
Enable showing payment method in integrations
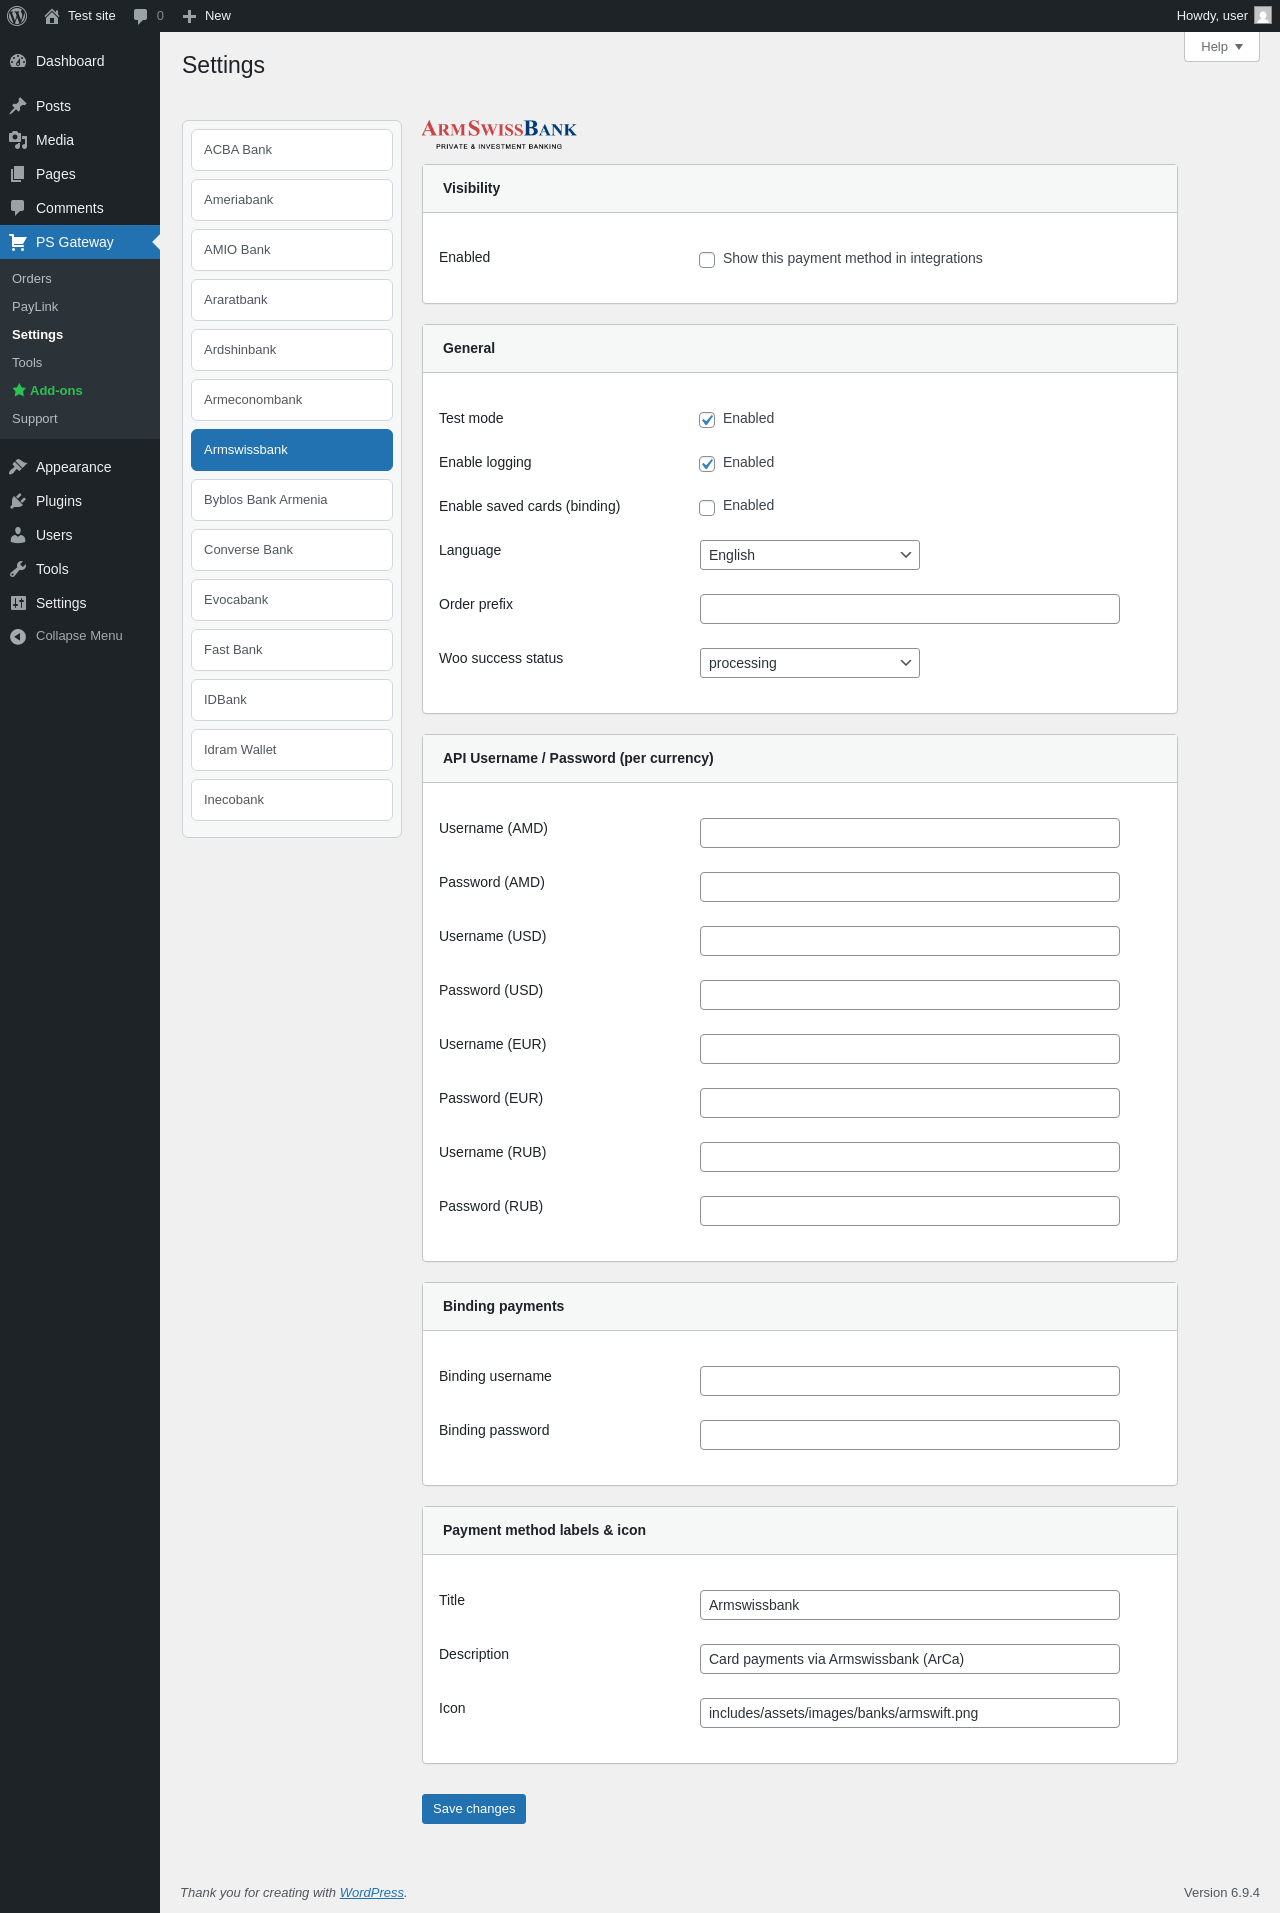tap(707, 260)
